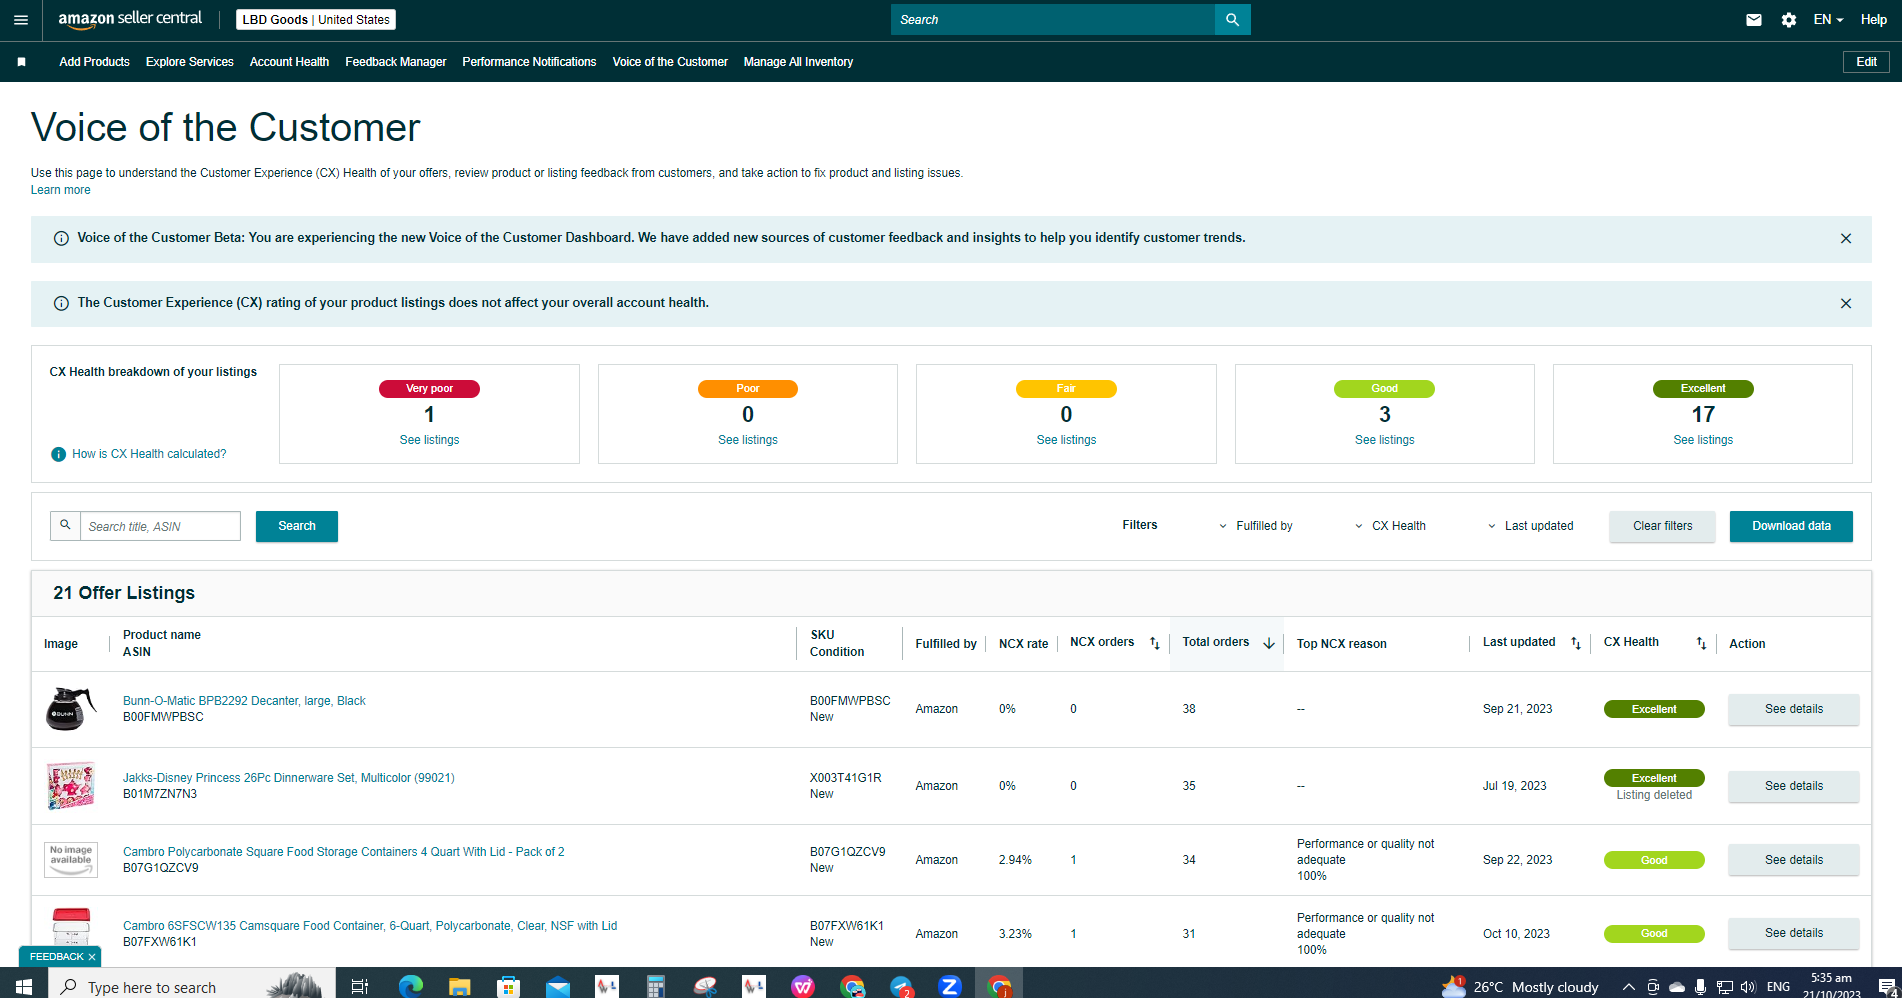The height and width of the screenshot is (998, 1902).
Task: See listings under Fair
Action: tap(1066, 440)
